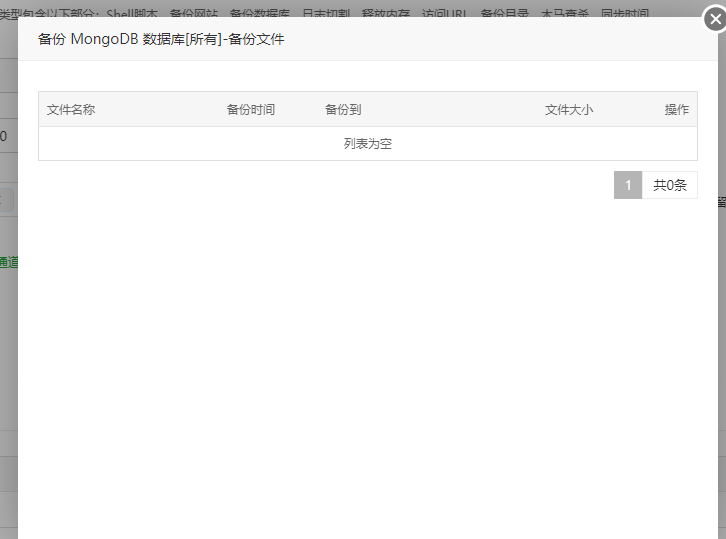Click the 文件大小 column header
Viewport: 726px width, 539px height.
click(569, 110)
